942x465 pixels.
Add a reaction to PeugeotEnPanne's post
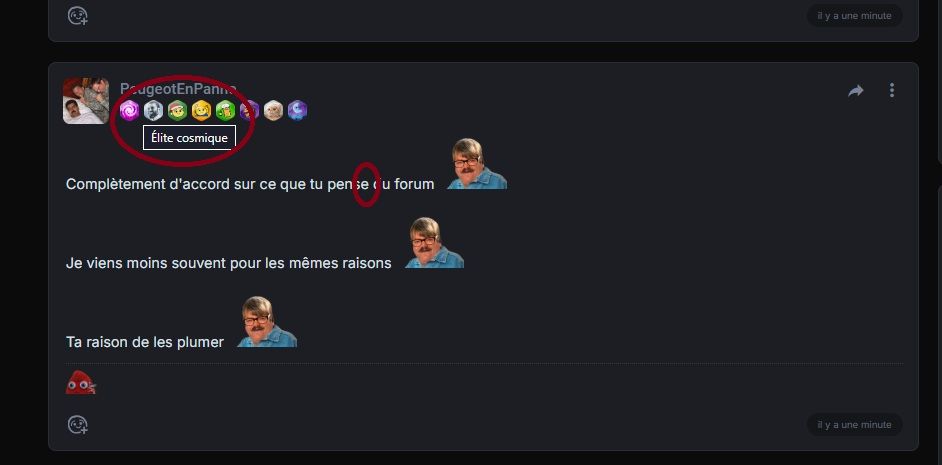point(77,424)
